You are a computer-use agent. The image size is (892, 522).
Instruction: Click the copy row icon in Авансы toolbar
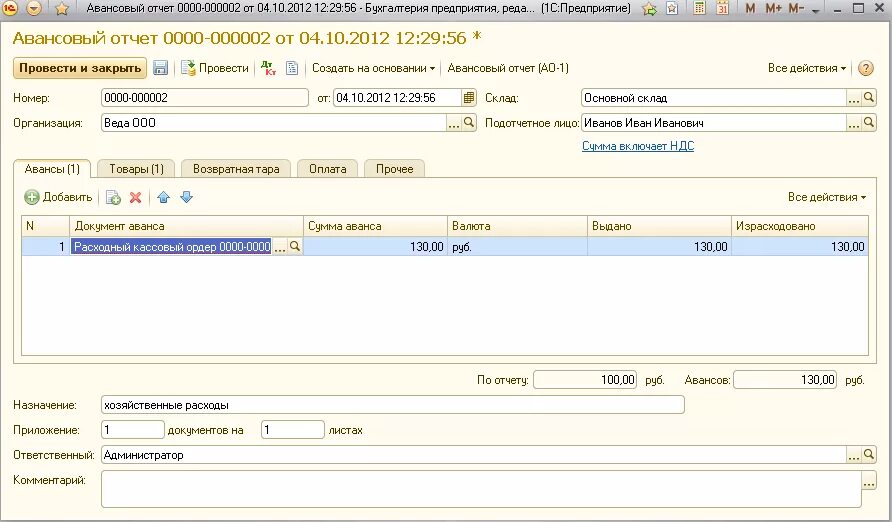pyautogui.click(x=113, y=197)
